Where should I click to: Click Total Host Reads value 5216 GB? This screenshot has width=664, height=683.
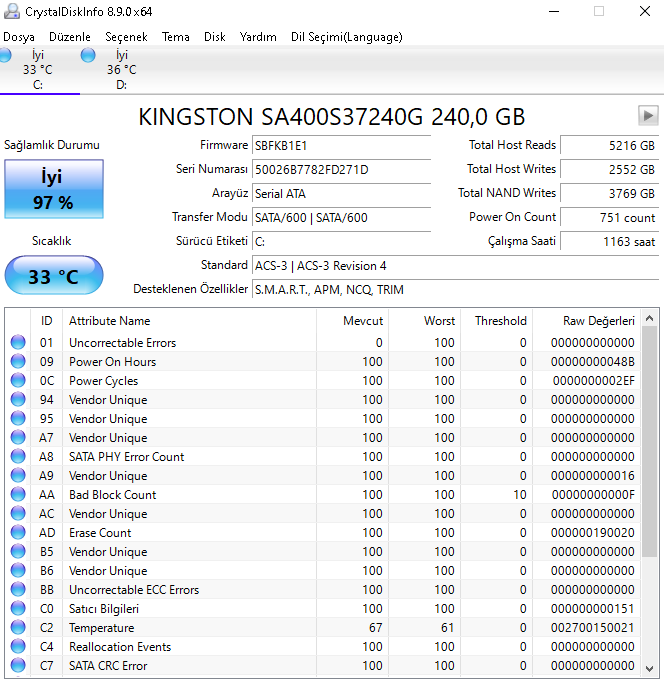point(610,145)
